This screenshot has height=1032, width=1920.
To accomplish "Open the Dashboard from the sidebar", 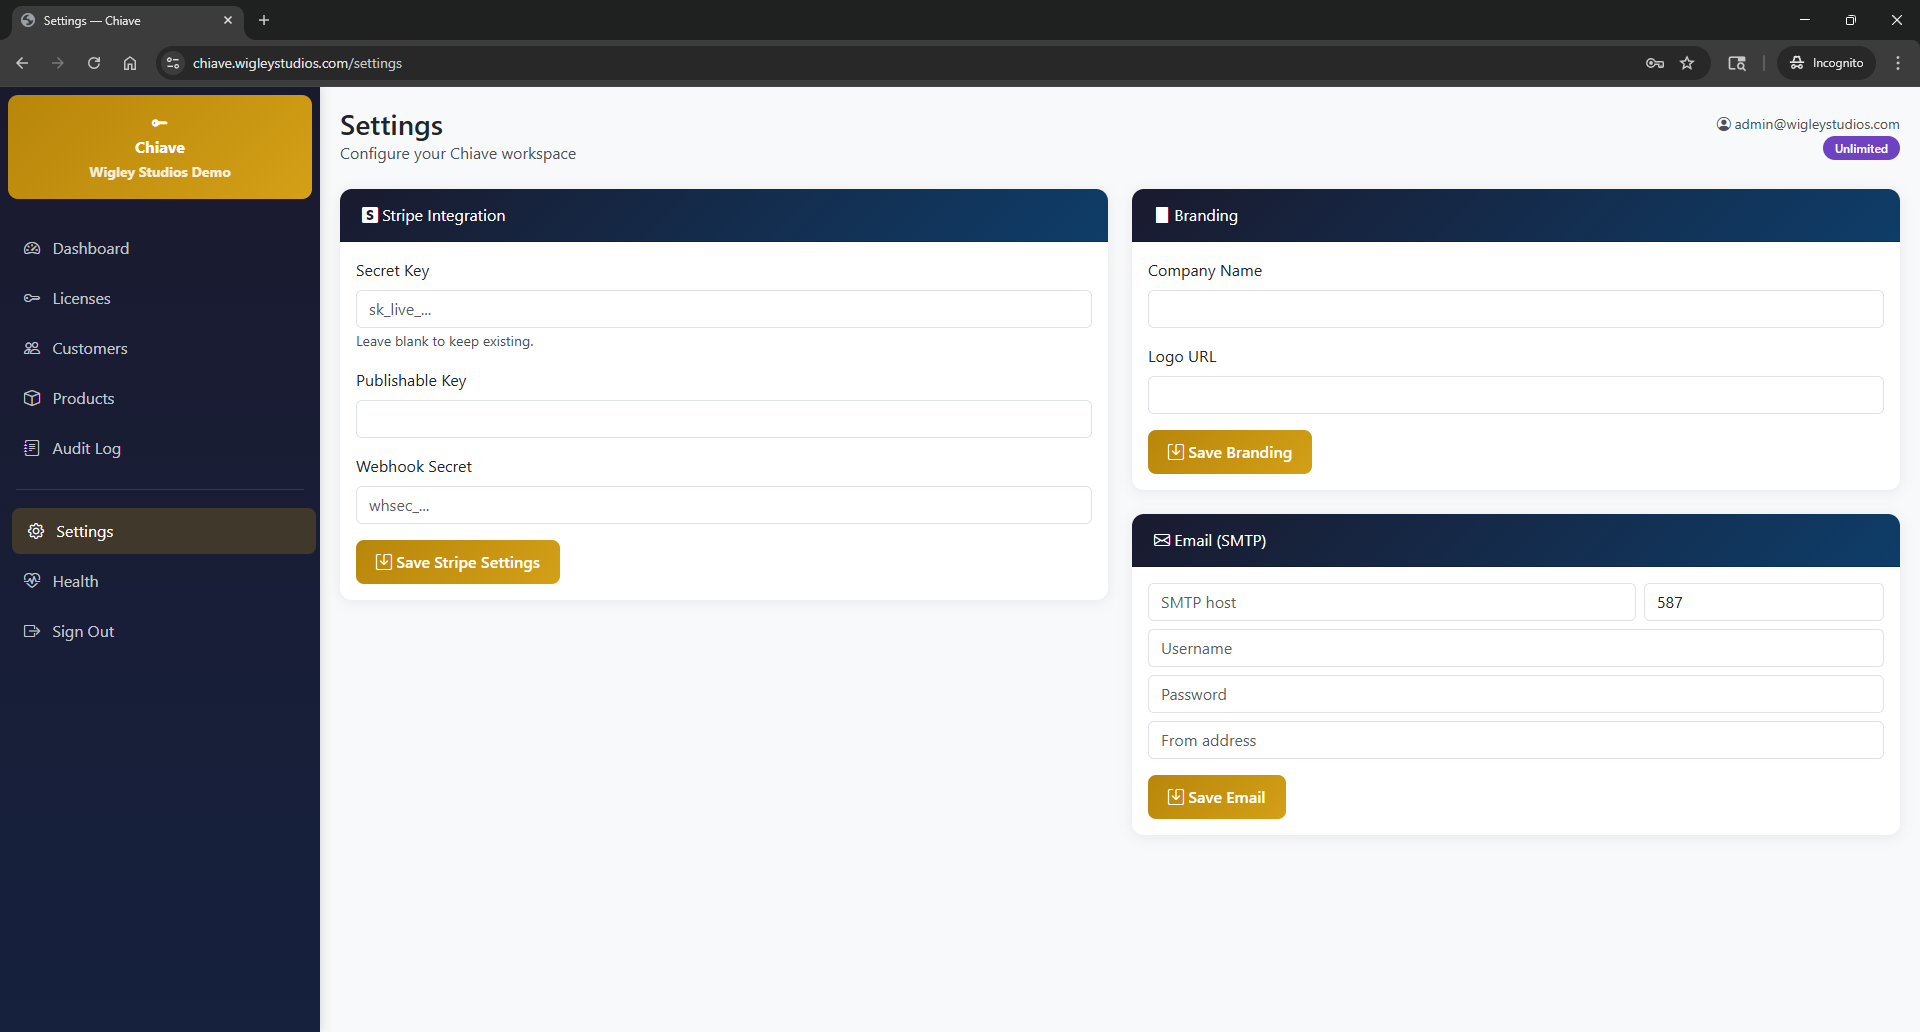I will tap(90, 248).
